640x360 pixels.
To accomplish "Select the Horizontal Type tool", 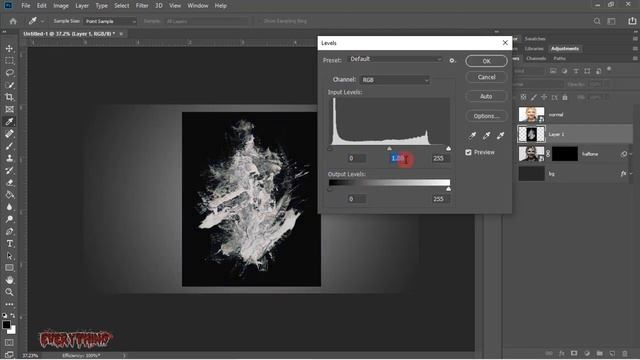I will (9, 244).
